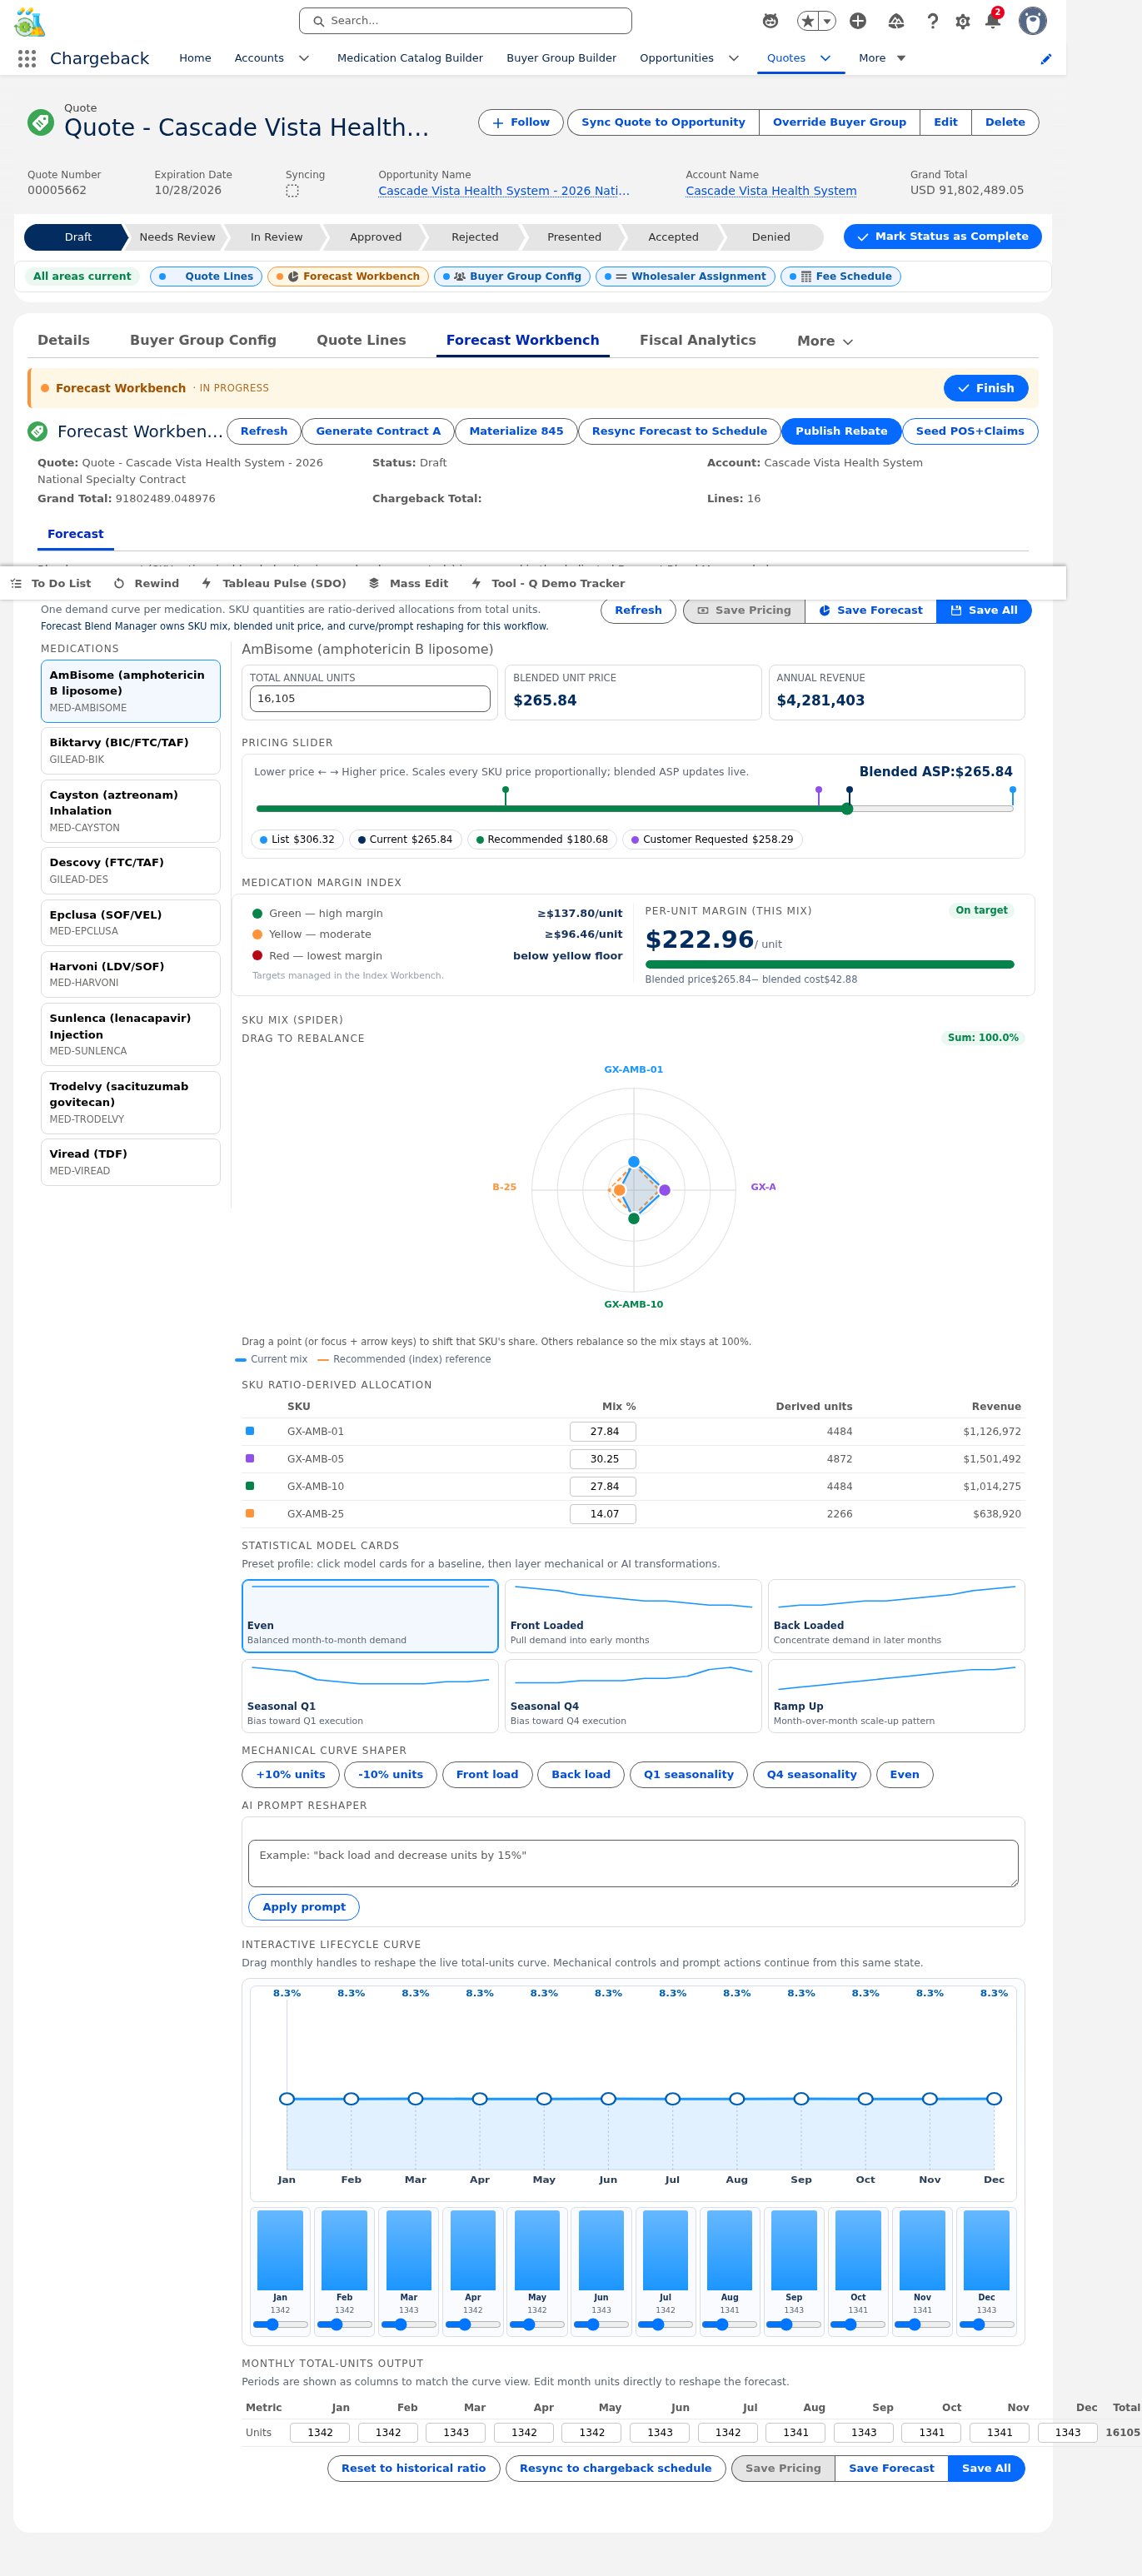Click the Wholesaler Assignment status chip

point(685,277)
